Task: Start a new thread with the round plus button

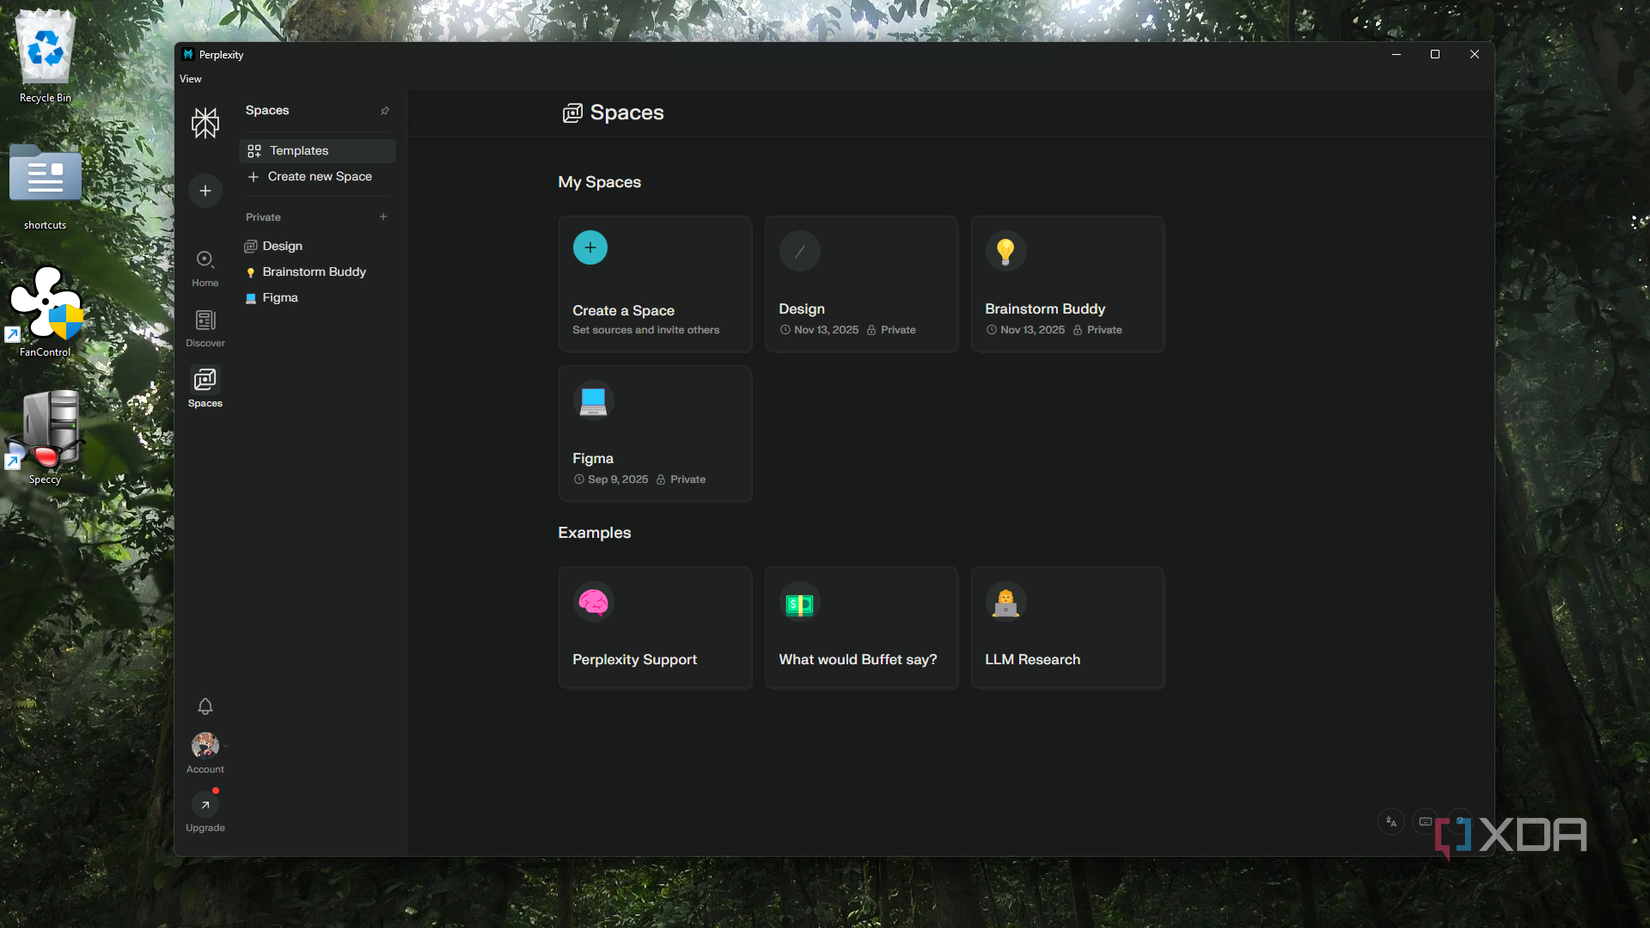Action: coord(205,191)
